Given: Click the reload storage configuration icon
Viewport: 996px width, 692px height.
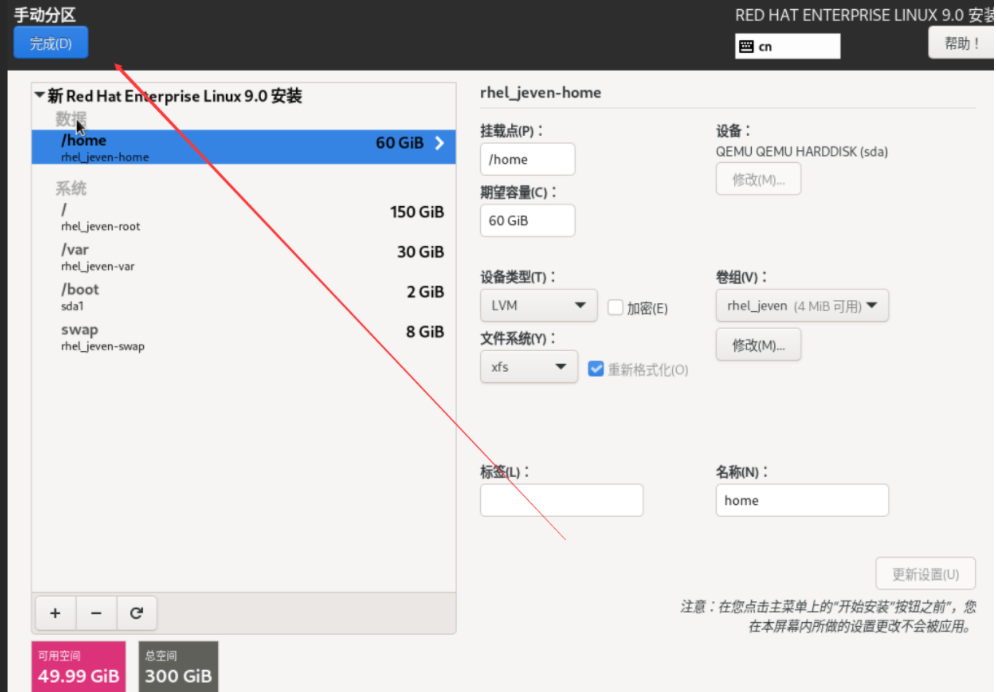Looking at the screenshot, I should pos(137,613).
